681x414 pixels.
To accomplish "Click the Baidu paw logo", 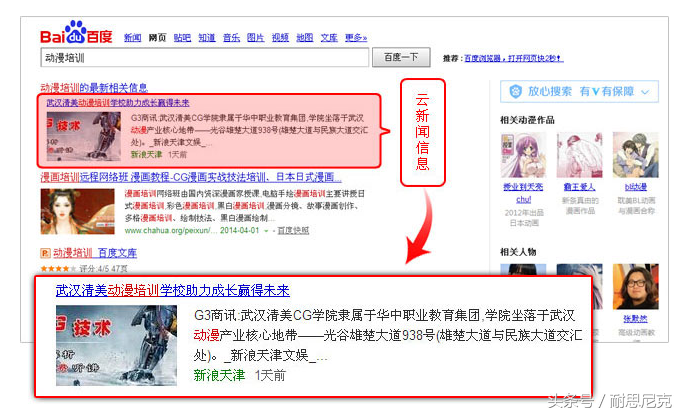I will pos(76,32).
